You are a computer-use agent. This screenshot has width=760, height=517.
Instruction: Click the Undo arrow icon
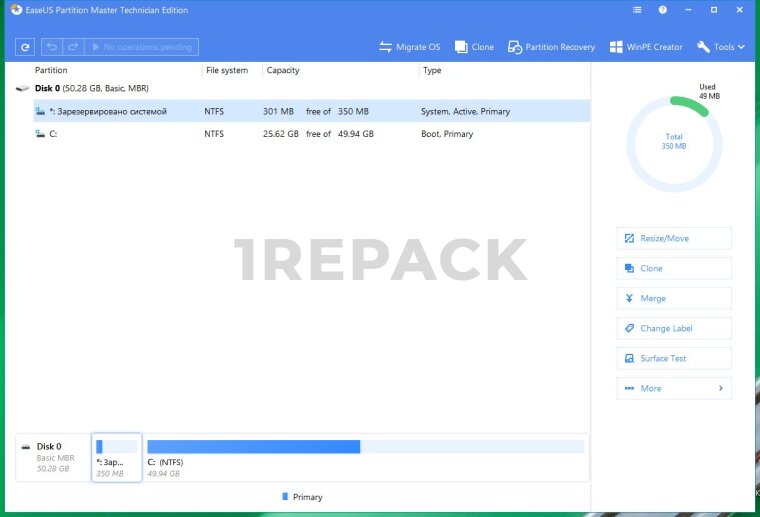click(x=51, y=47)
